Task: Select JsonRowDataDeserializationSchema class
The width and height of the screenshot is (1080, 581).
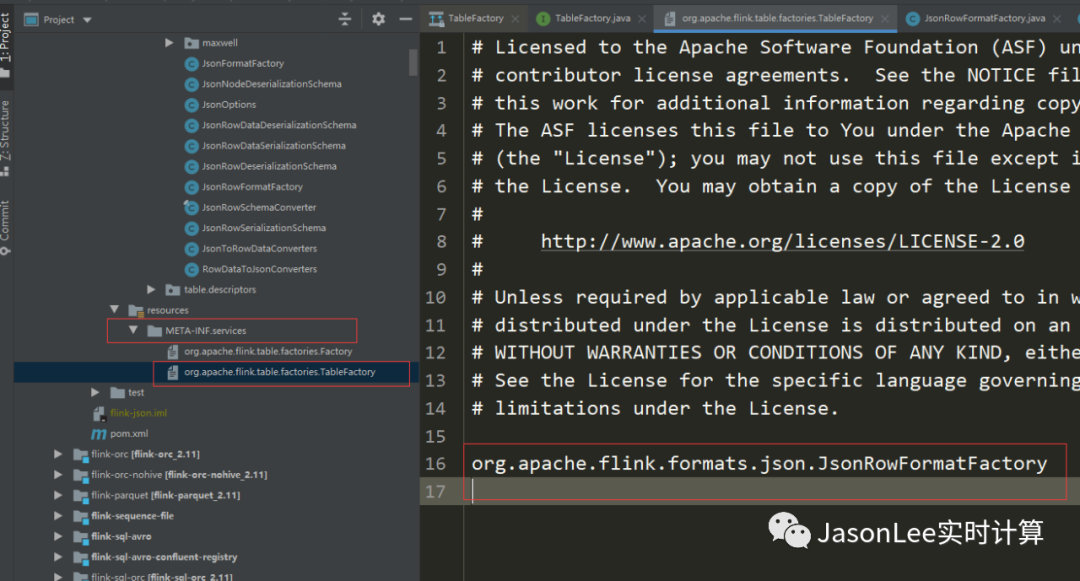Action: point(279,125)
